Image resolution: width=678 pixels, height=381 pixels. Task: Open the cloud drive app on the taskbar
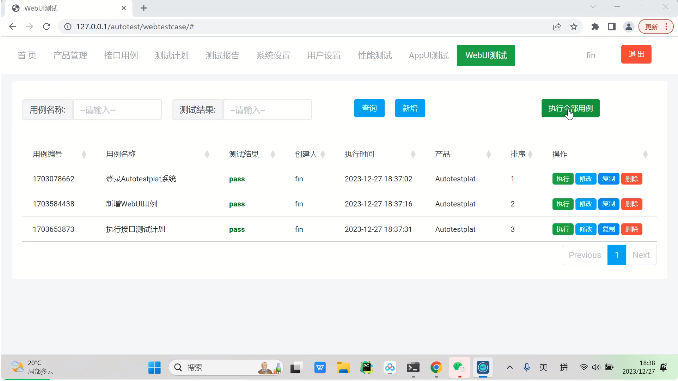(x=390, y=368)
